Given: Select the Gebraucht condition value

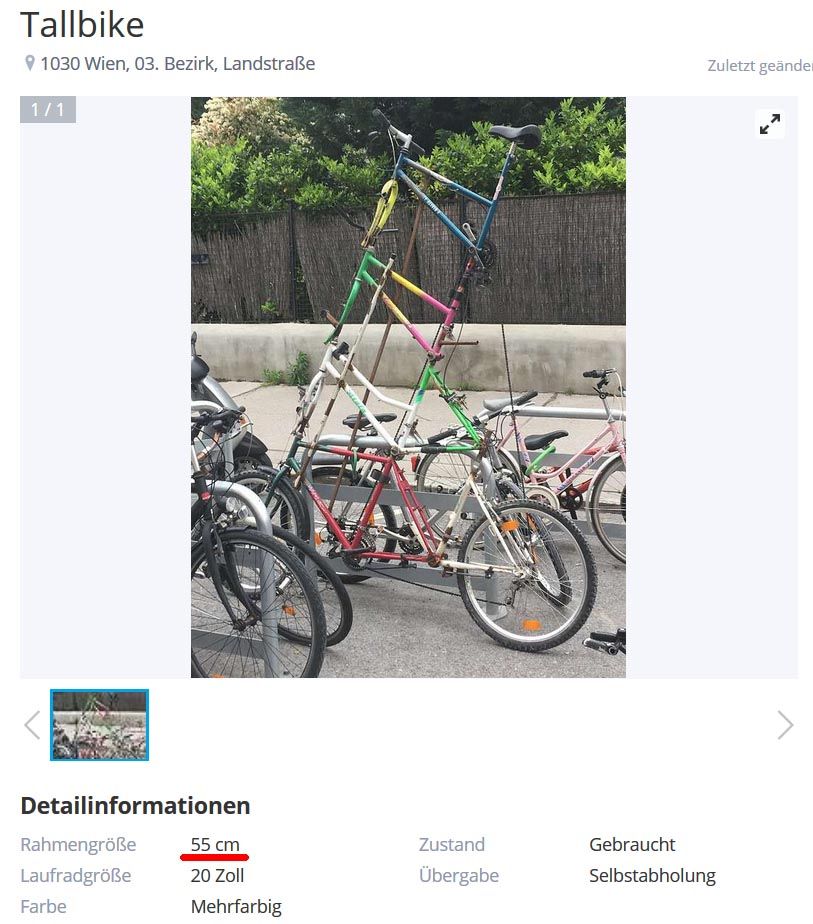Looking at the screenshot, I should point(632,844).
